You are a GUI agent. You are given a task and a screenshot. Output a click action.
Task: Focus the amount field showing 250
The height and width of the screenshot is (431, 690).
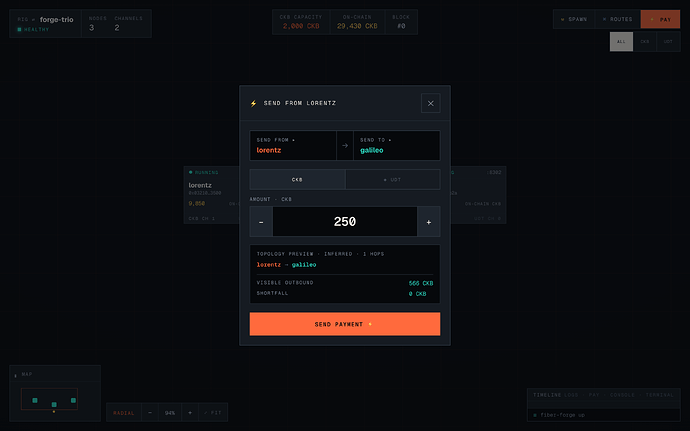pos(345,222)
